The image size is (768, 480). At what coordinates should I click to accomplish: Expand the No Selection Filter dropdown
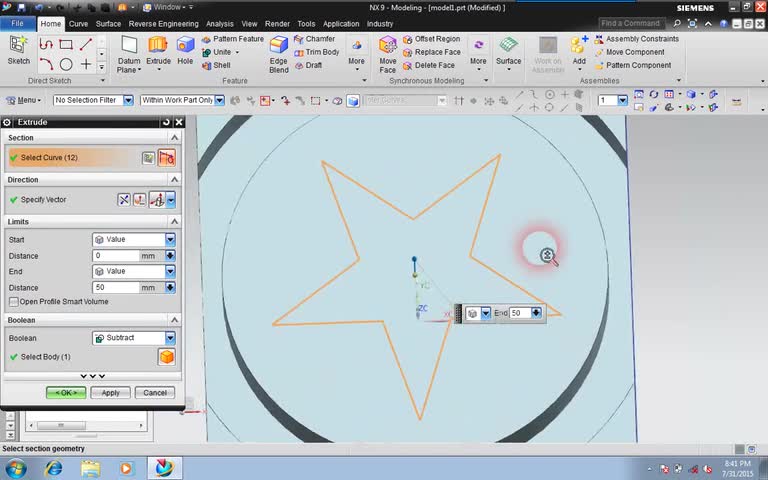pyautogui.click(x=127, y=100)
